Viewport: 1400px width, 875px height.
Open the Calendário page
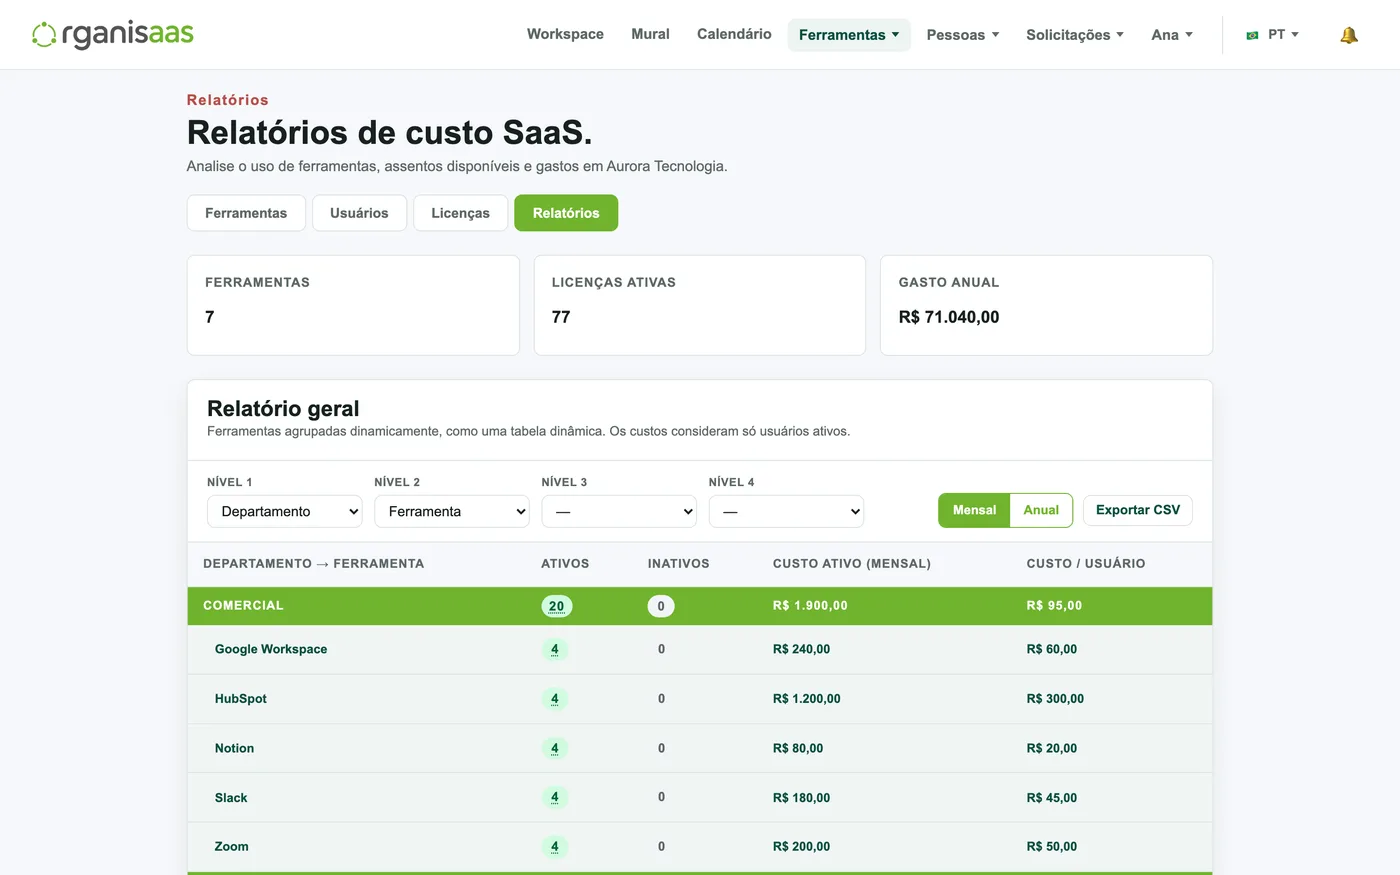(x=734, y=34)
